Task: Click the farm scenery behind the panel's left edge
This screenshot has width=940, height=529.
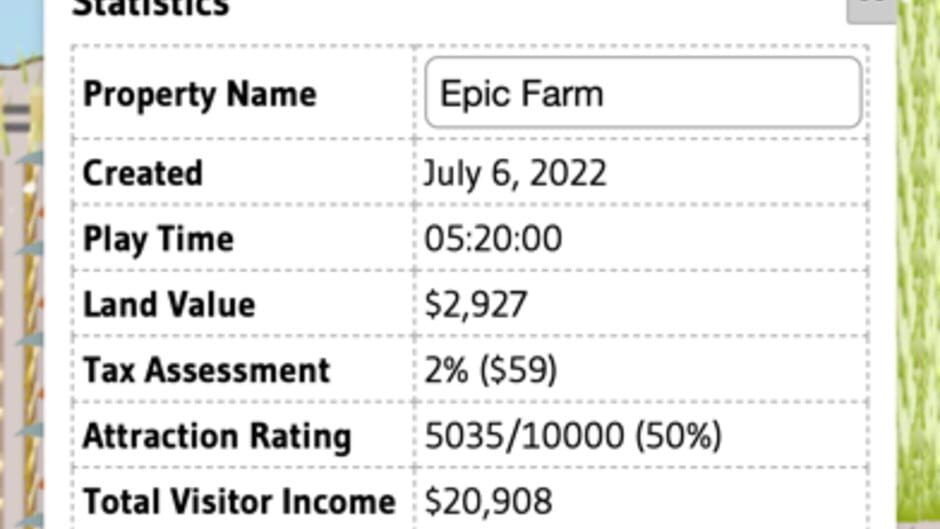Action: 21,300
